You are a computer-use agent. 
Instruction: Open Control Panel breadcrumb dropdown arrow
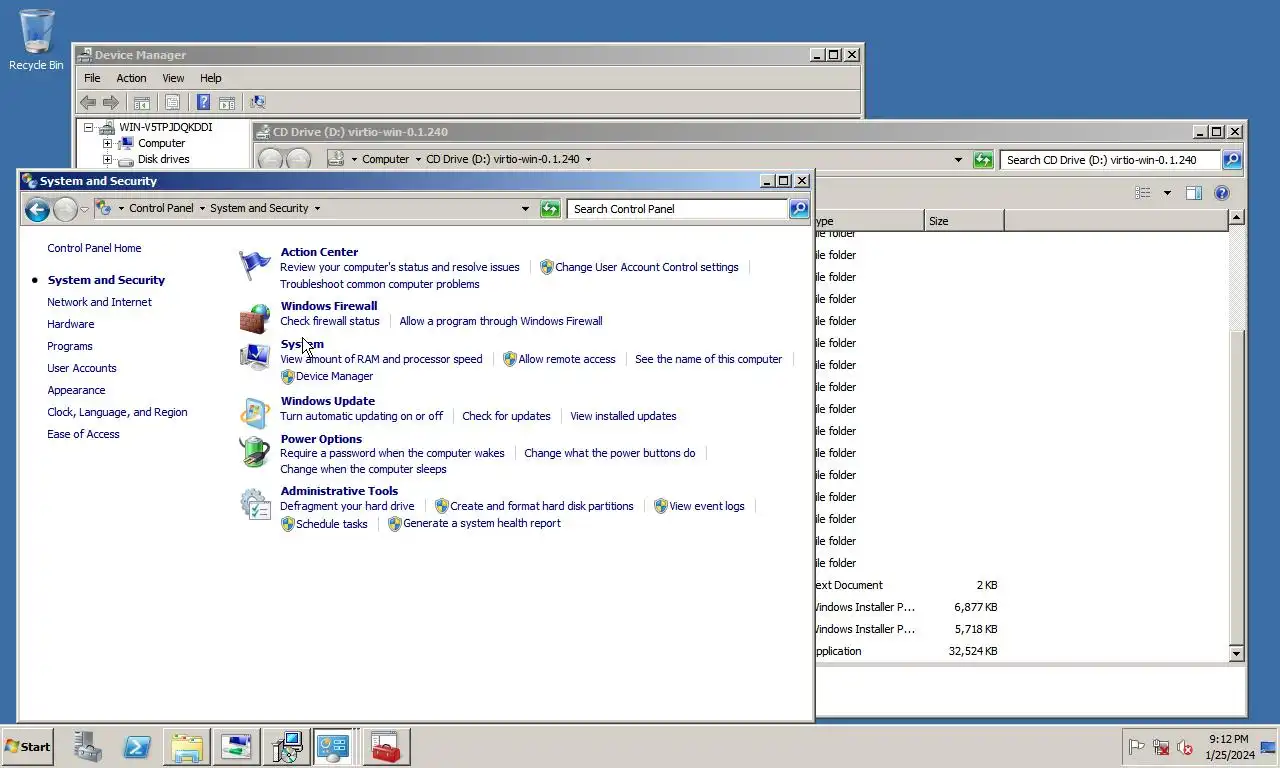pos(202,209)
